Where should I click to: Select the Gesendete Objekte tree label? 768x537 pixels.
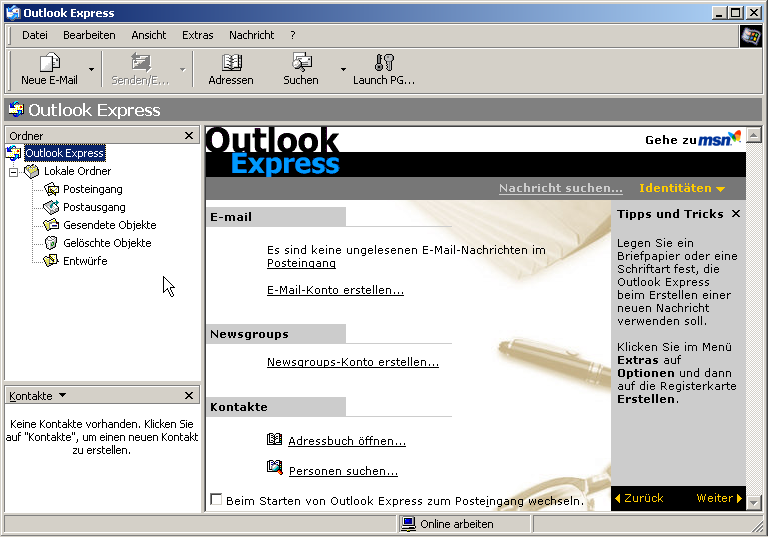(x=110, y=225)
